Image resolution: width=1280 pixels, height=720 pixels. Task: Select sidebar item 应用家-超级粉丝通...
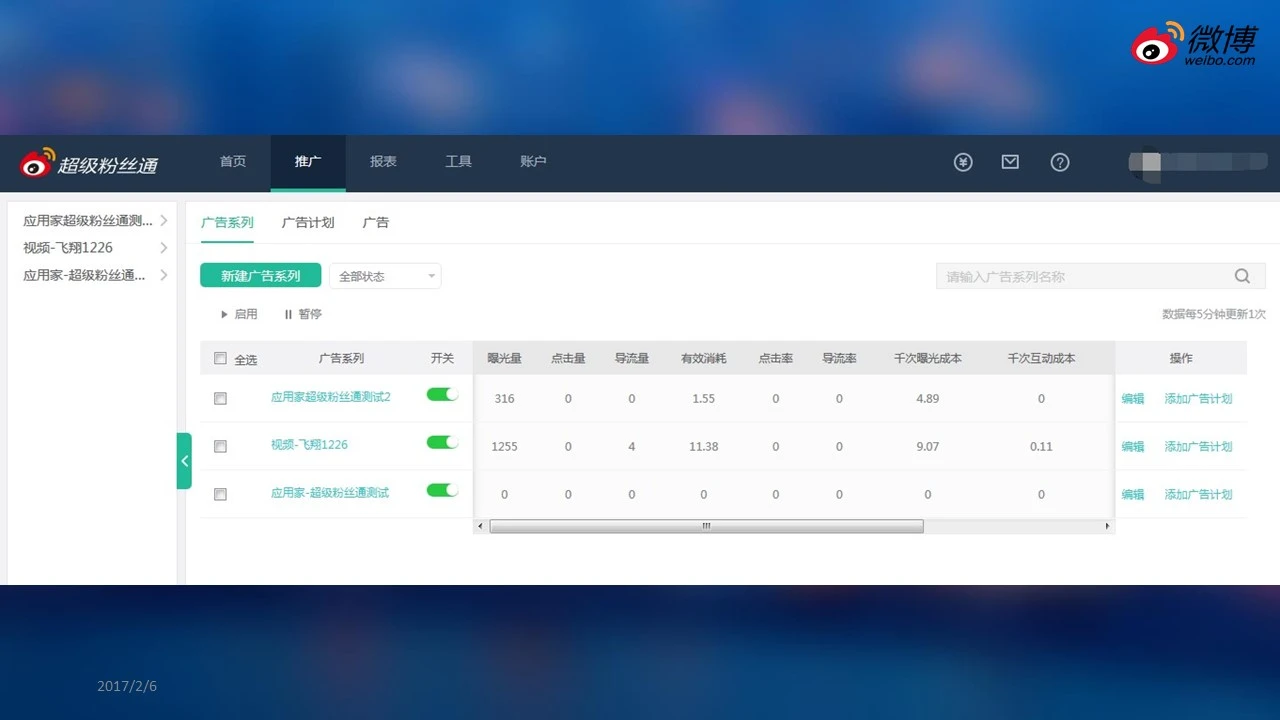coord(85,274)
